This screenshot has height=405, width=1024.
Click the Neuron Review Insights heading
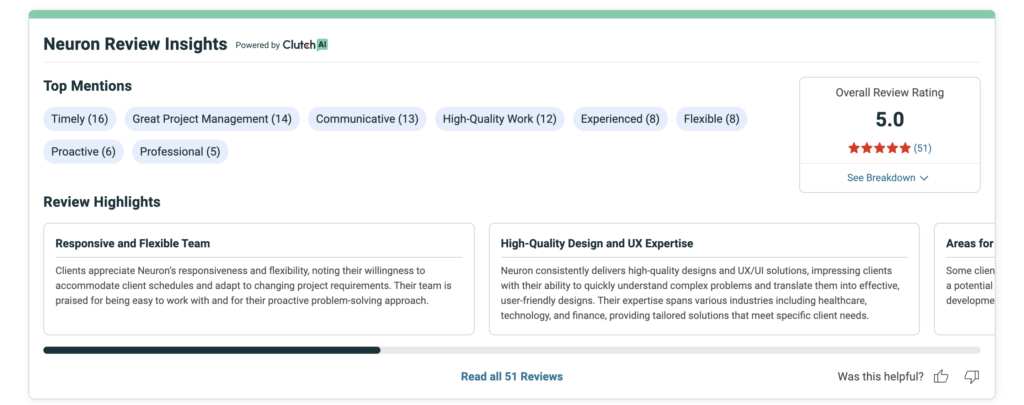click(135, 44)
